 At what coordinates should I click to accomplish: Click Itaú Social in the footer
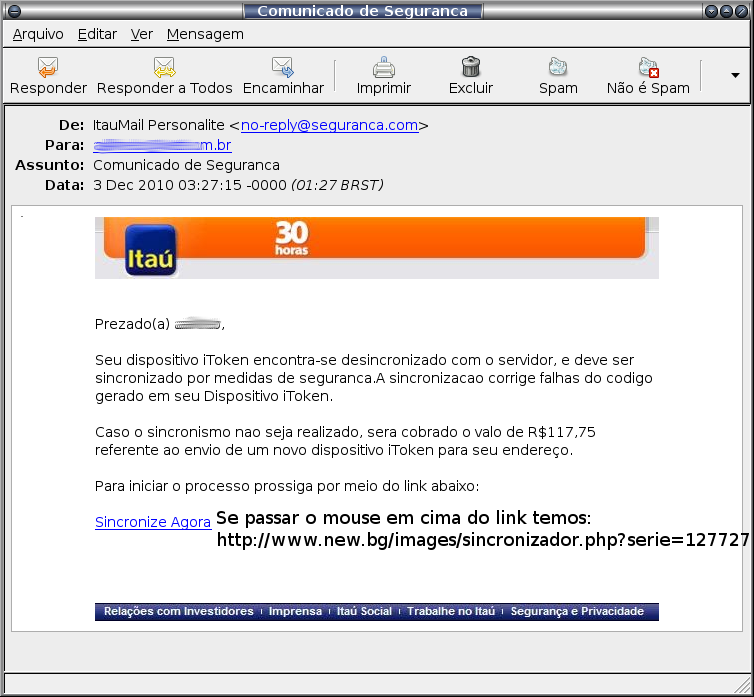[x=364, y=611]
